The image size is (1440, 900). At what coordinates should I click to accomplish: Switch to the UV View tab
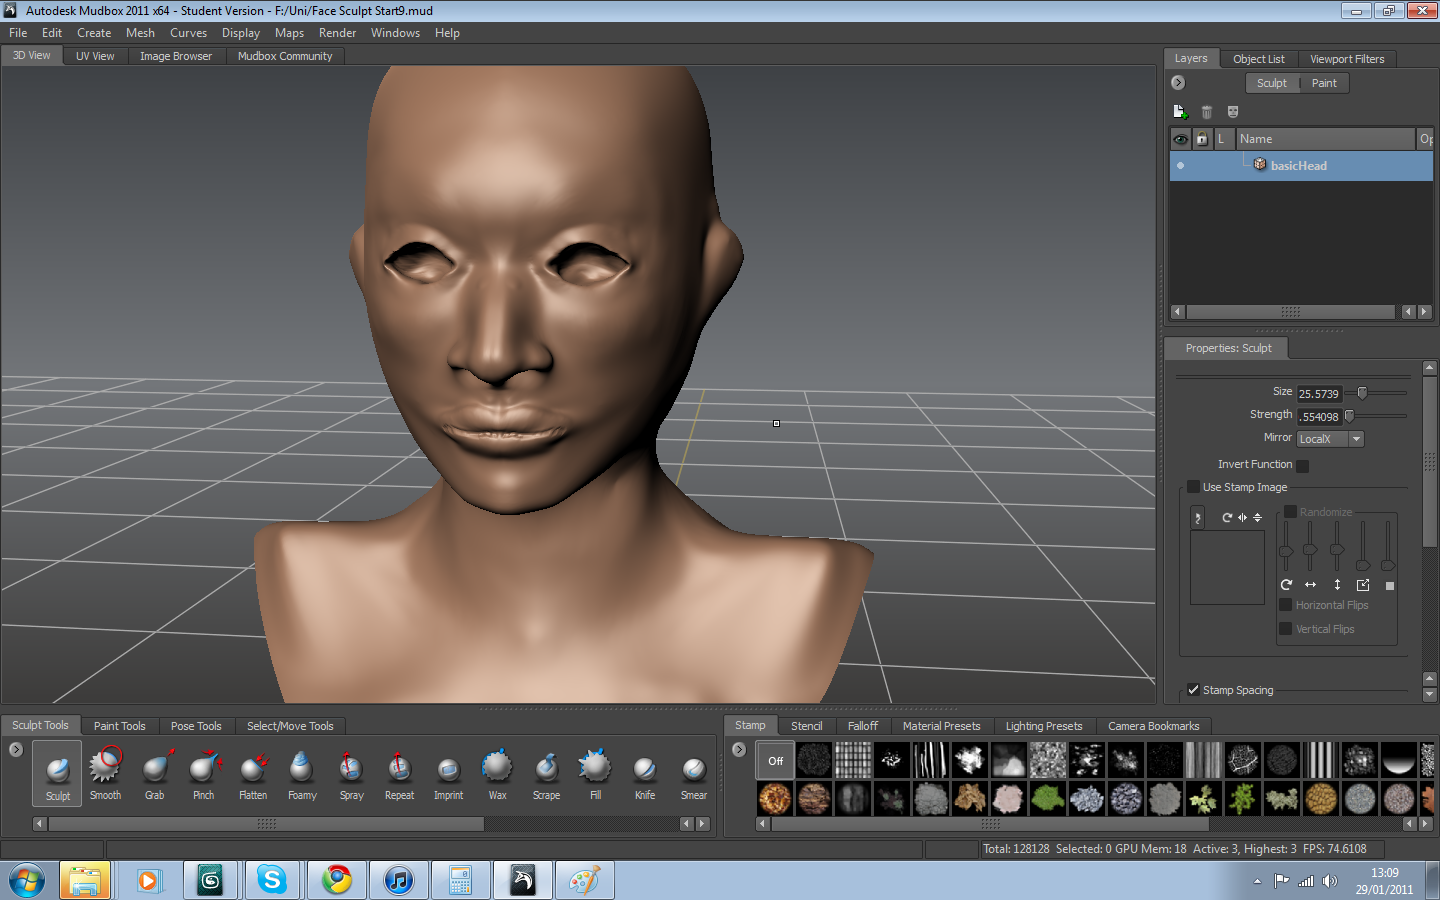pos(94,56)
